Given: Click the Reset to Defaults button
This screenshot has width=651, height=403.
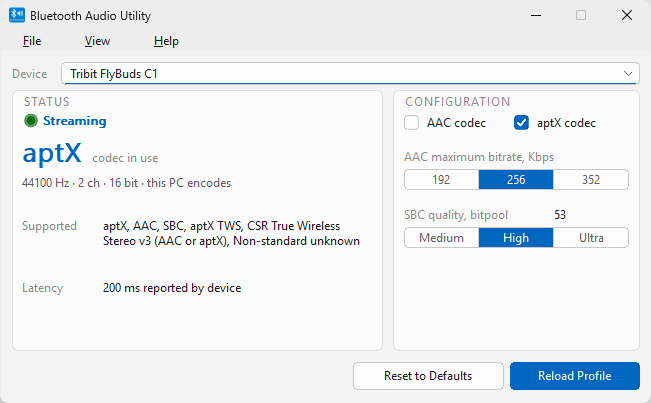Looking at the screenshot, I should point(428,376).
